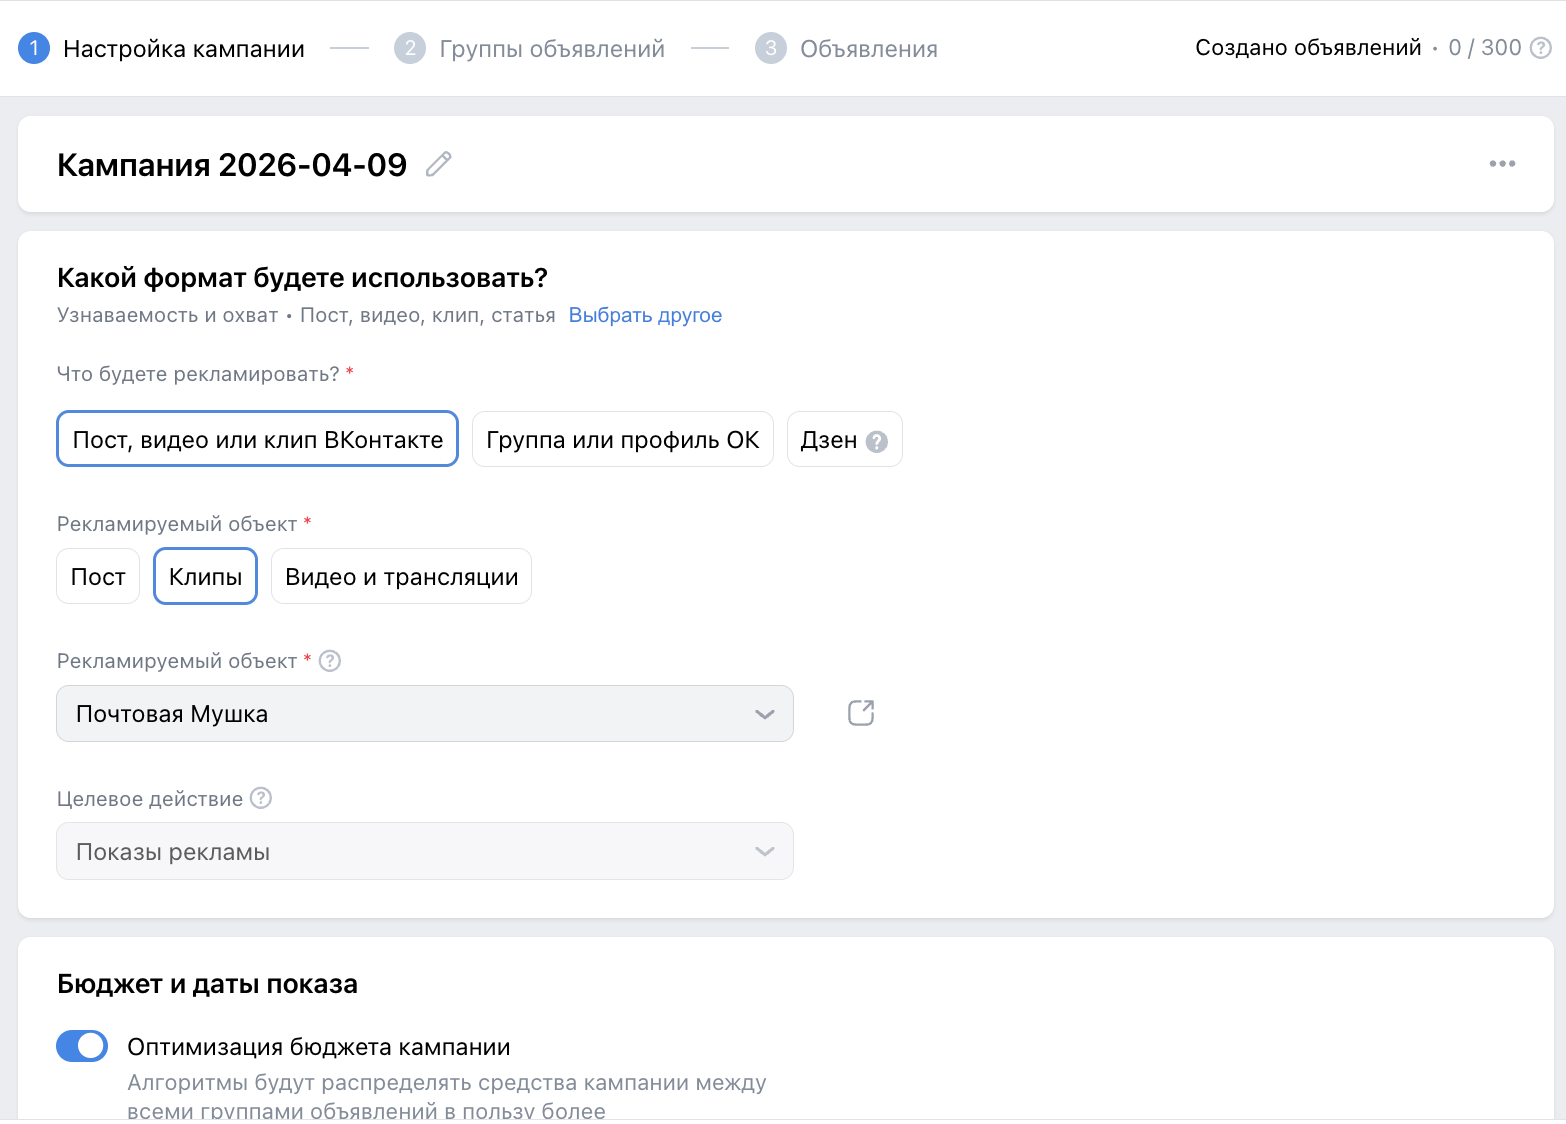
Task: Click the help icon near the 0/300 counter
Action: point(1540,47)
